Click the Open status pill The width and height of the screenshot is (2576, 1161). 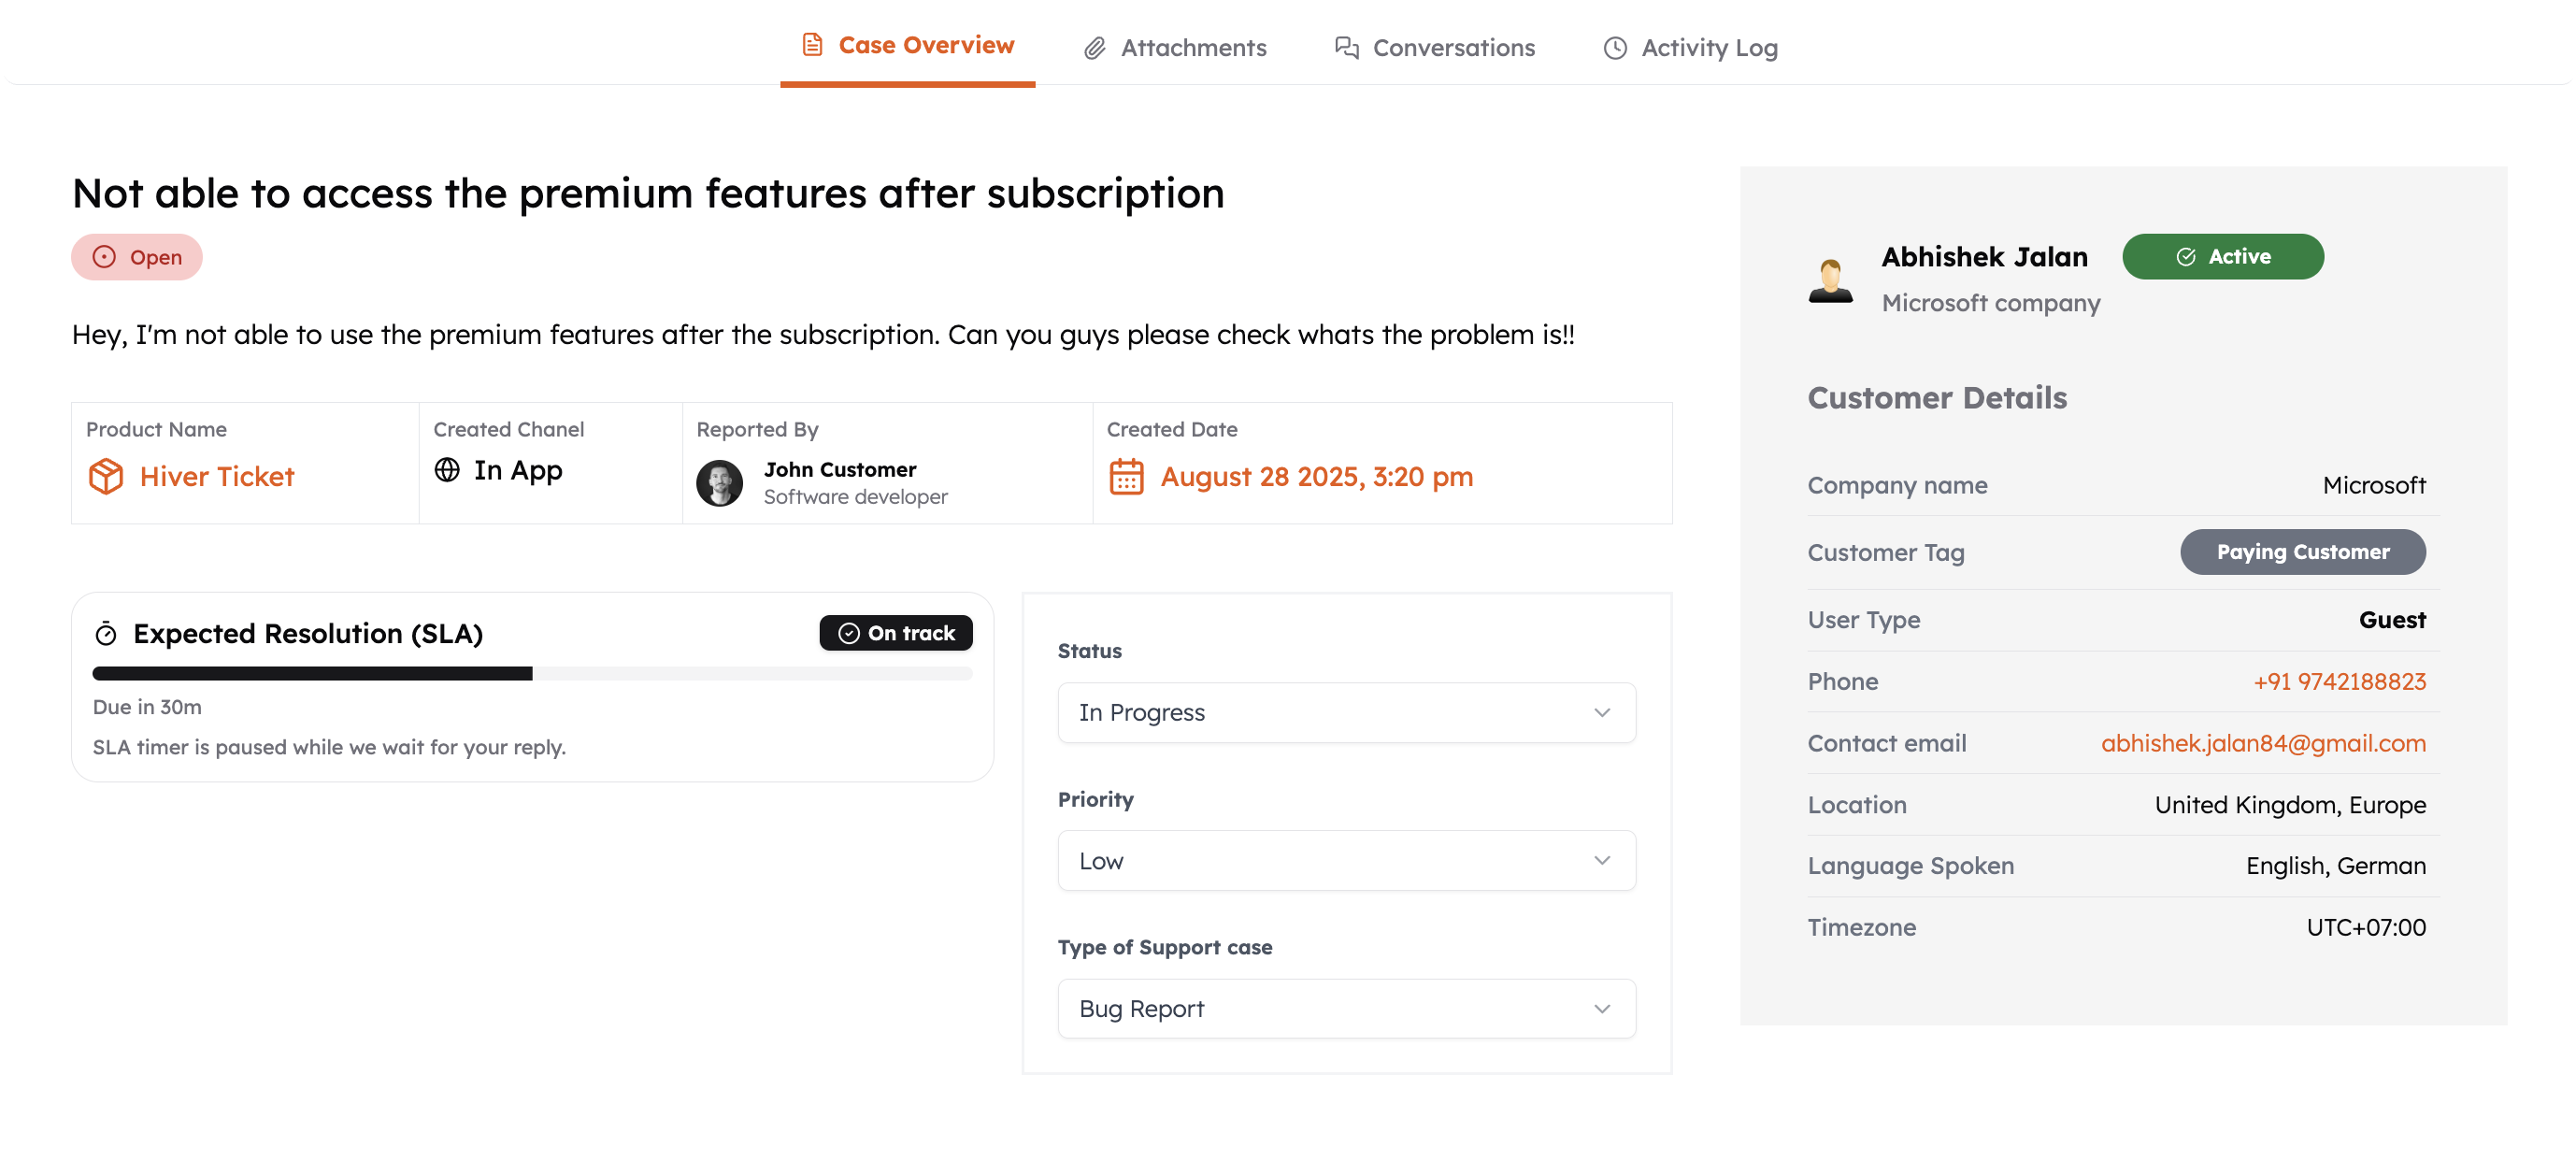pyautogui.click(x=137, y=257)
